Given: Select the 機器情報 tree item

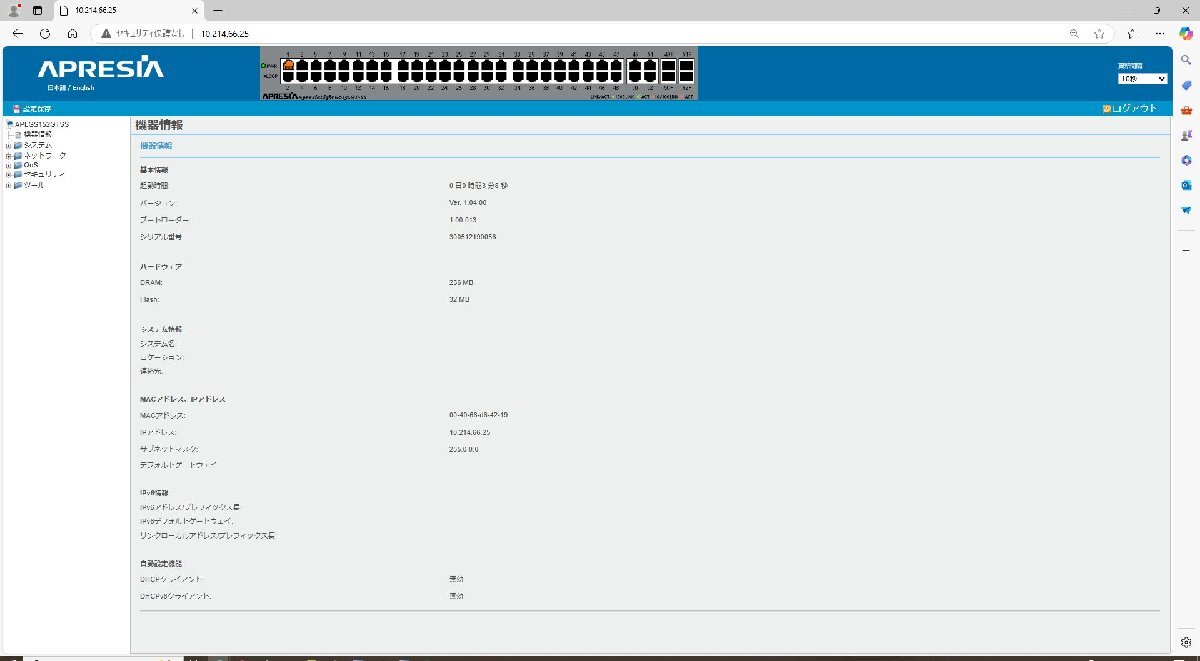Looking at the screenshot, I should click(37, 134).
